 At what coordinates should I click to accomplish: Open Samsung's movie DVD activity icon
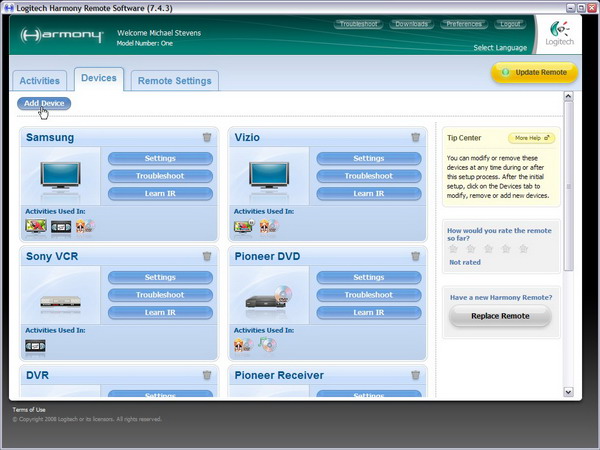(85, 226)
